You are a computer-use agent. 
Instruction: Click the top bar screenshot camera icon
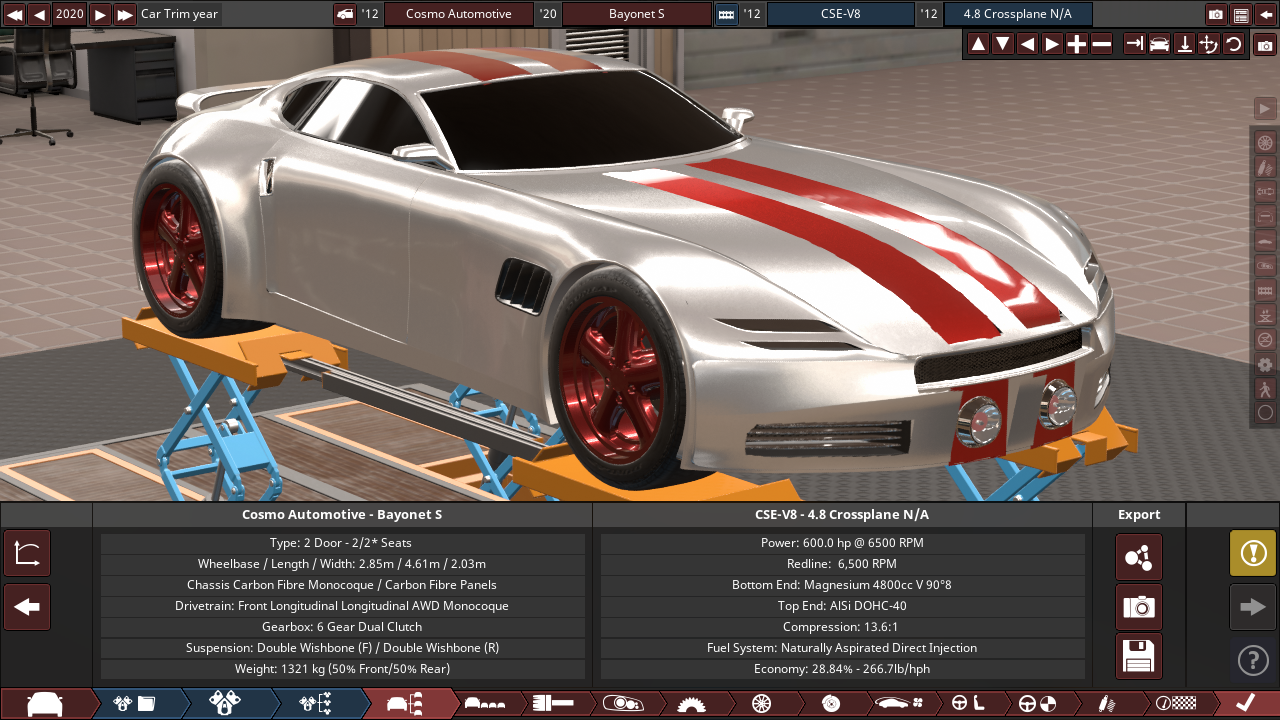(1216, 14)
